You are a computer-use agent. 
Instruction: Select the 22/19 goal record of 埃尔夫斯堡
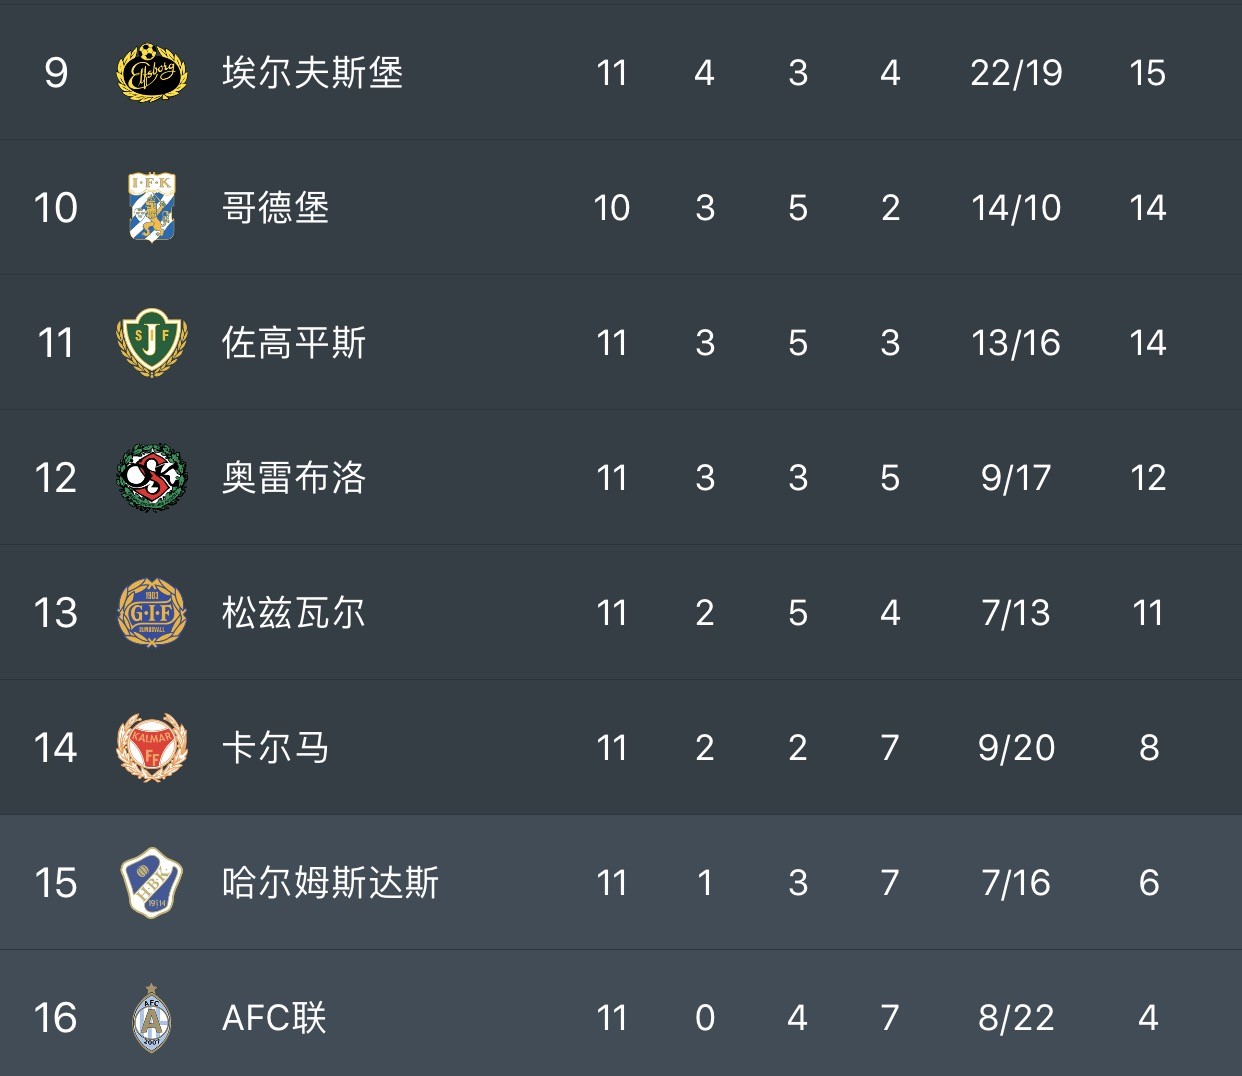pyautogui.click(x=1016, y=72)
